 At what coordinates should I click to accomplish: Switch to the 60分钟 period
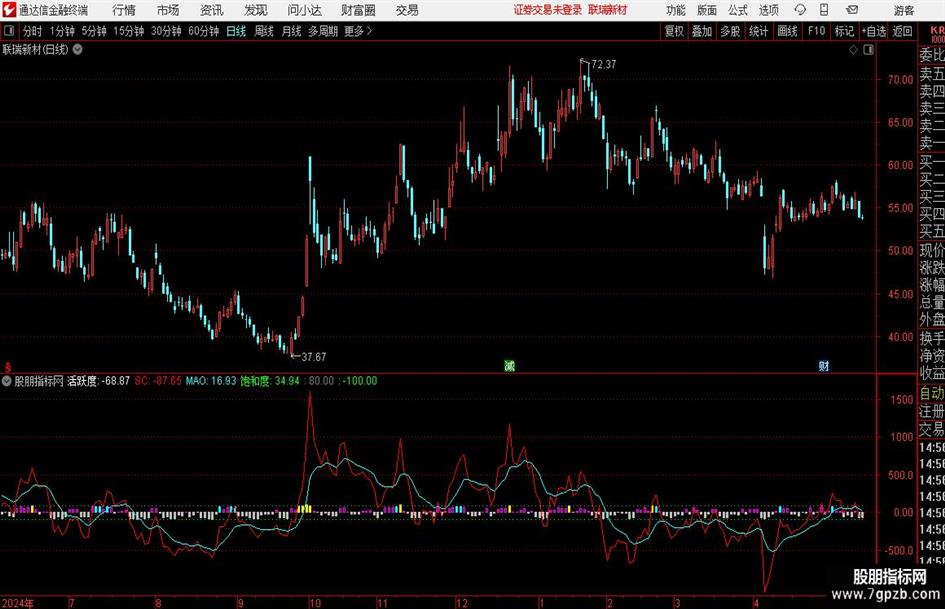[203, 31]
